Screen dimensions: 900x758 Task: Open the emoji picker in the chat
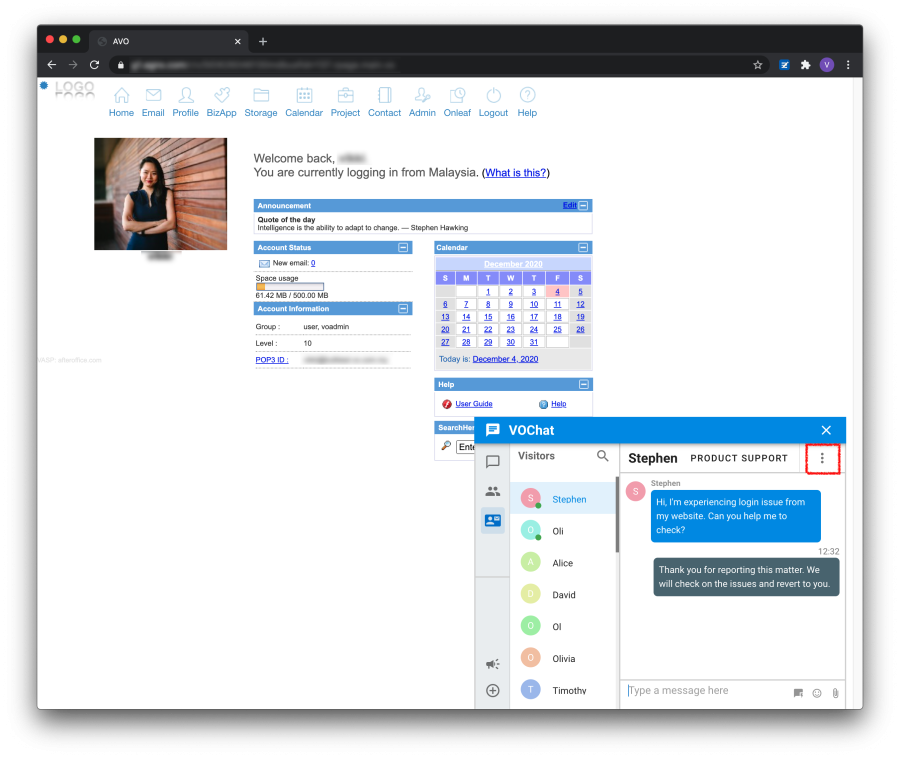pos(816,692)
